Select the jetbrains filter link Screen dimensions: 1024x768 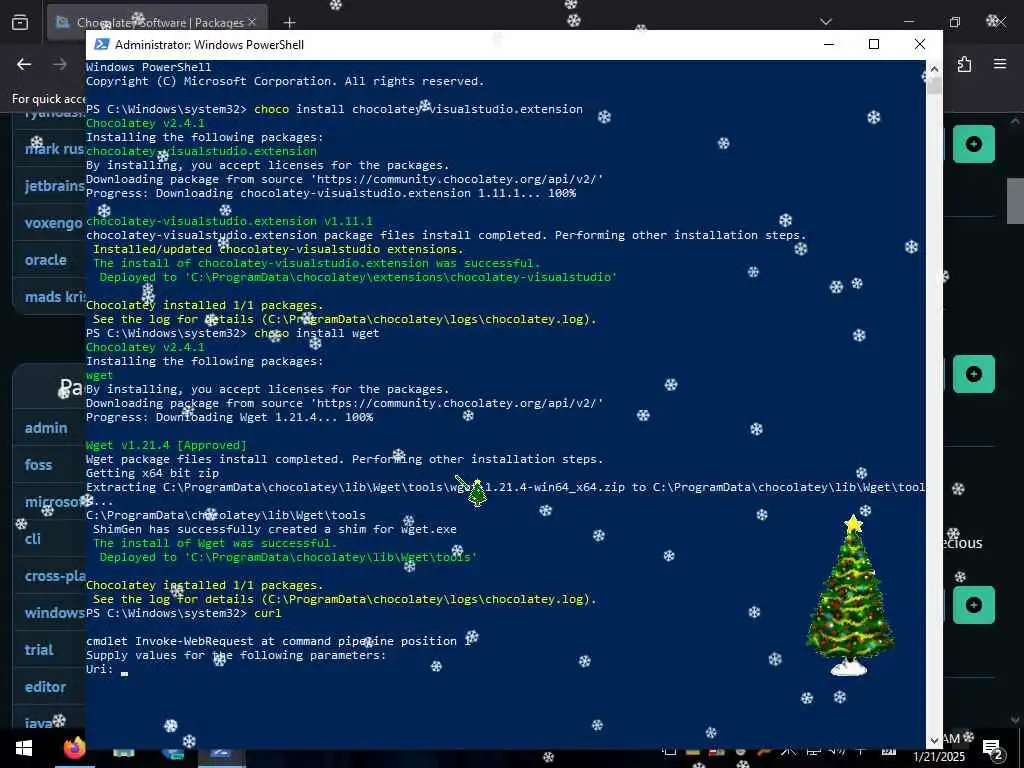(x=55, y=186)
